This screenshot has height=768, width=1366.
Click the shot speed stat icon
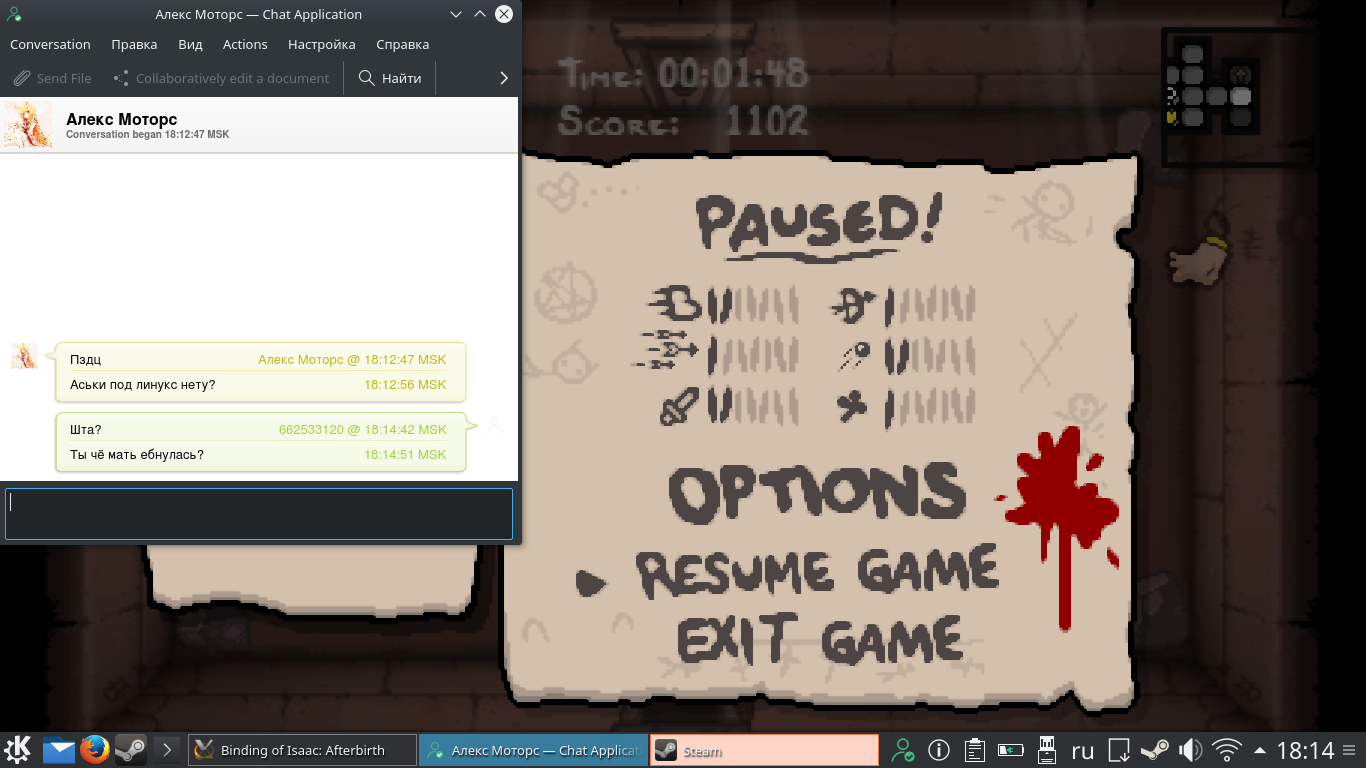coord(854,355)
